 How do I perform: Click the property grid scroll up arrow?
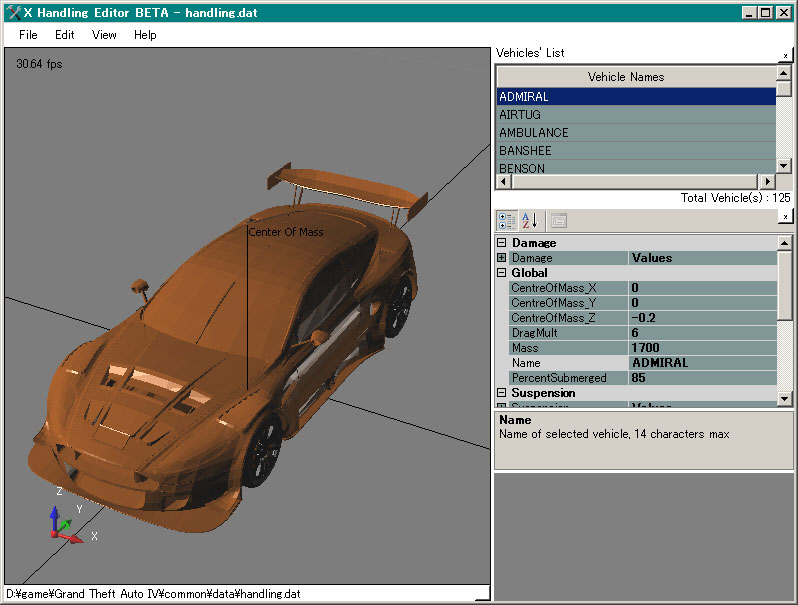click(x=784, y=243)
